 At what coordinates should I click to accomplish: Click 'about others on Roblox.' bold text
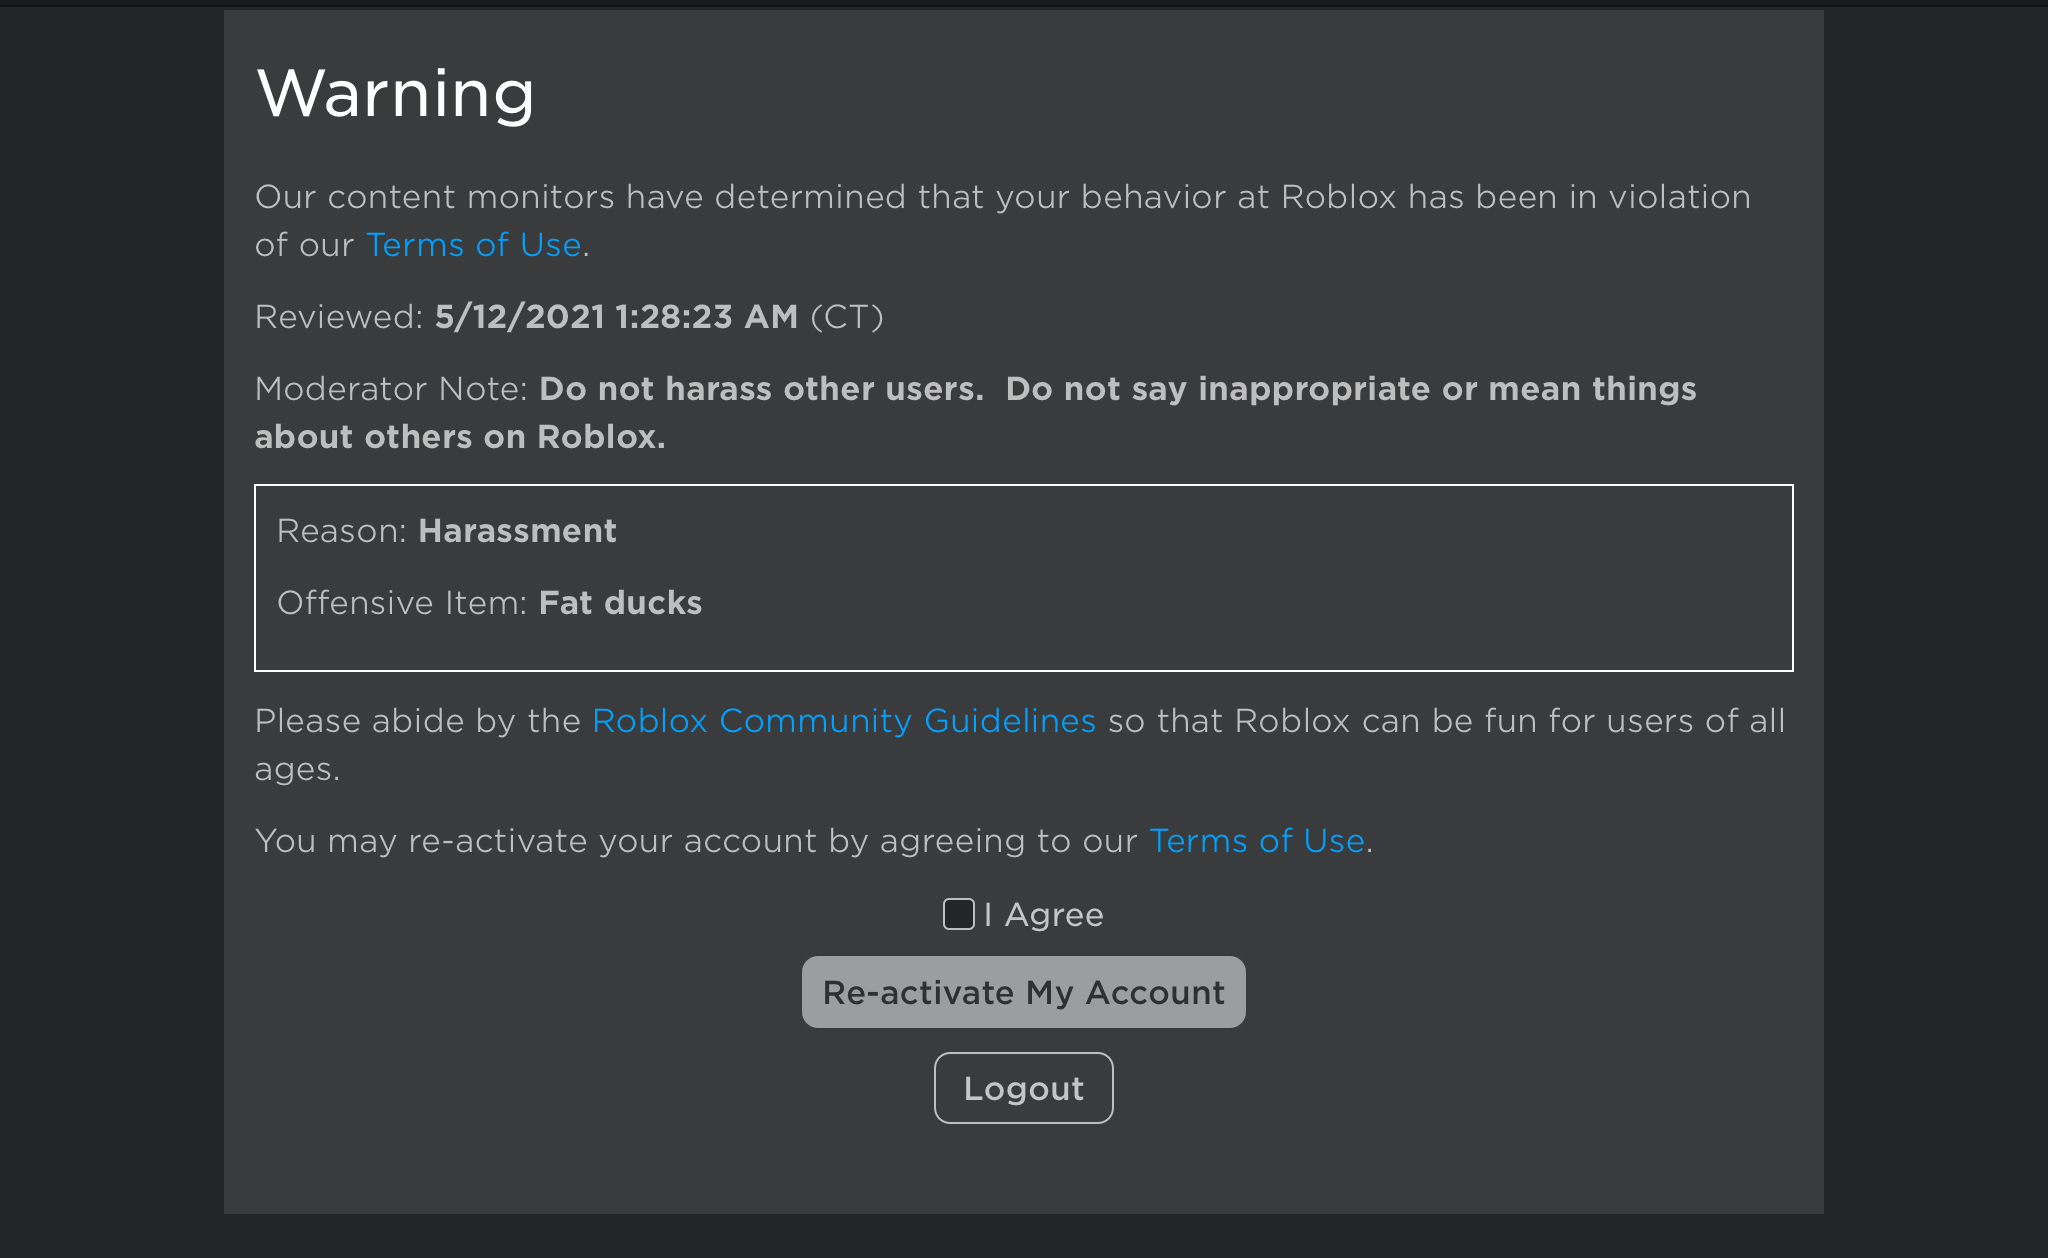[x=460, y=437]
